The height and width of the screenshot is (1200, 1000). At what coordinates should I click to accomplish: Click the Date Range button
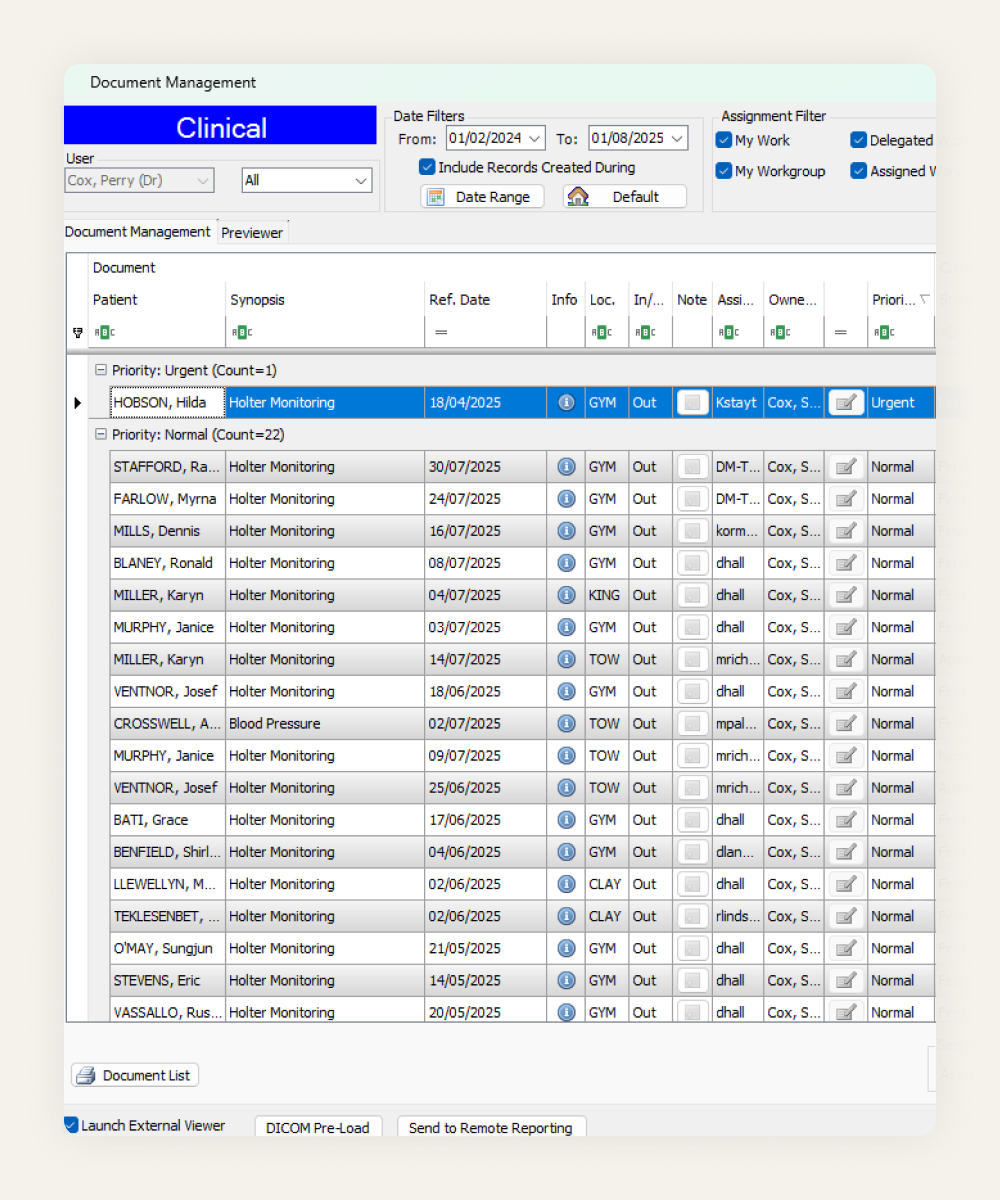[482, 197]
